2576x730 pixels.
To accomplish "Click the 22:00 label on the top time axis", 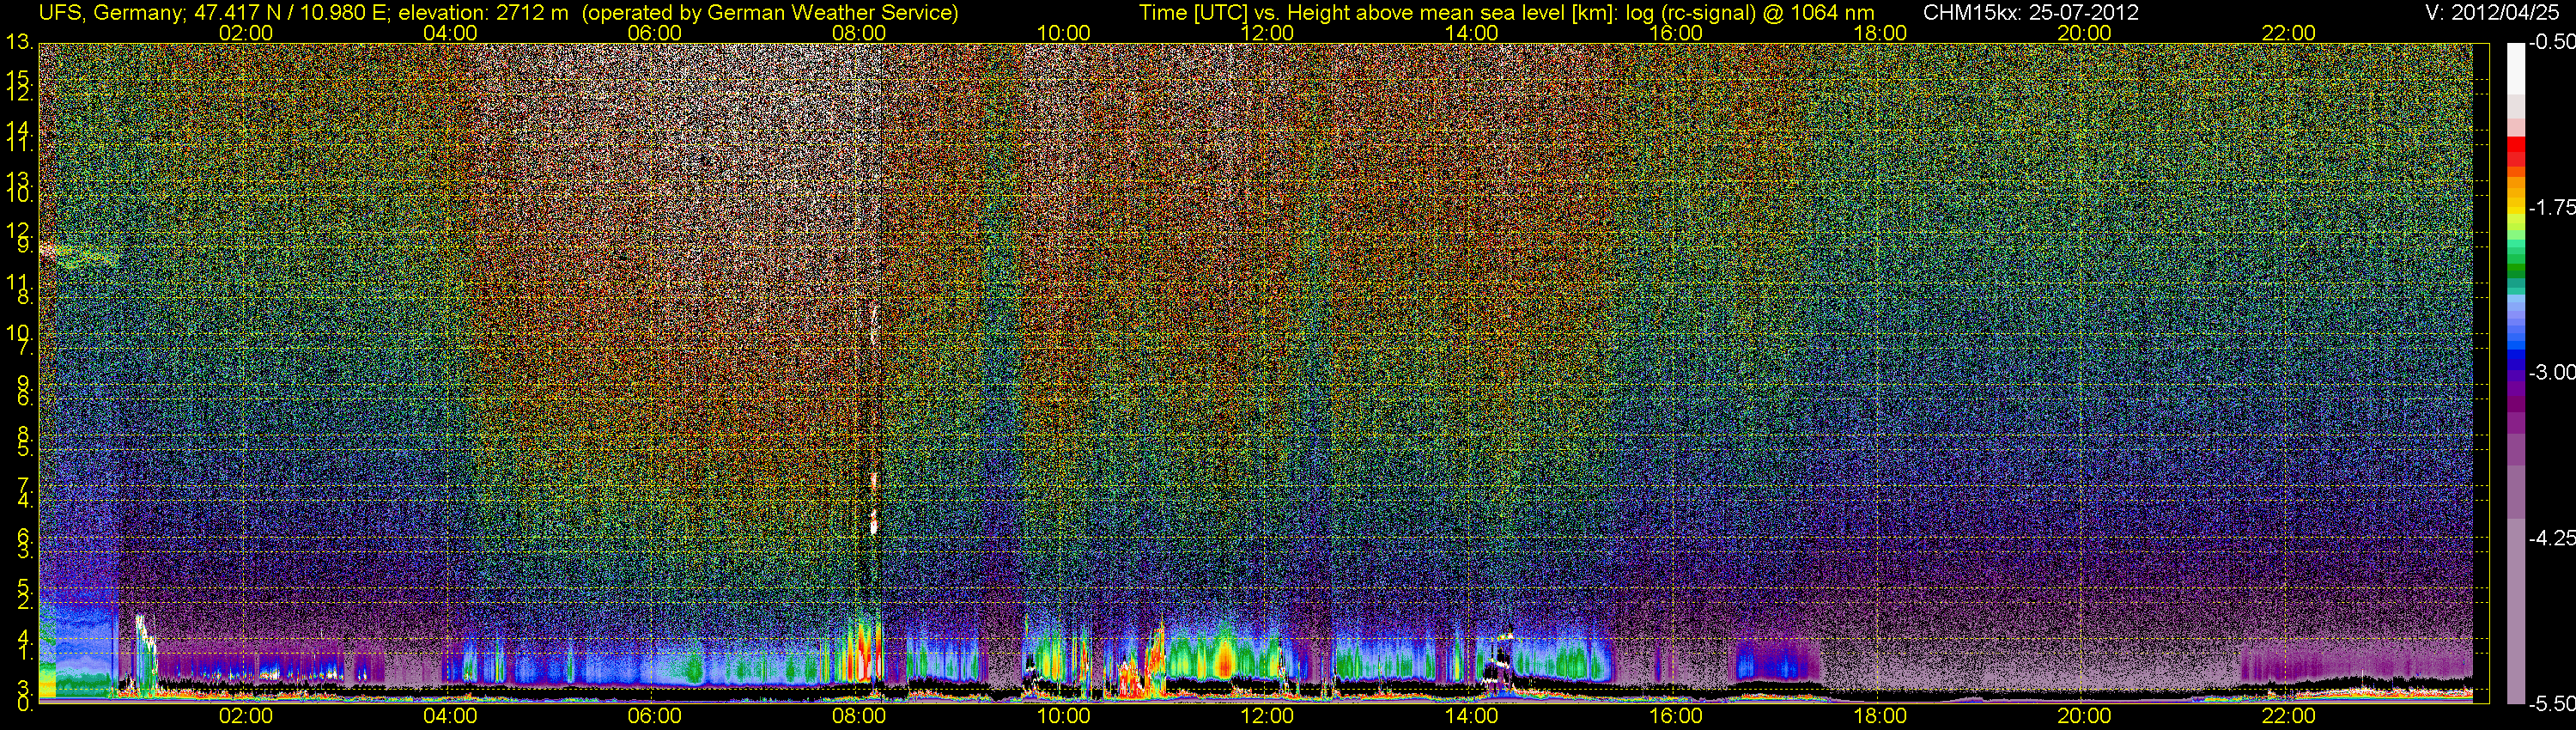I will point(2289,33).
